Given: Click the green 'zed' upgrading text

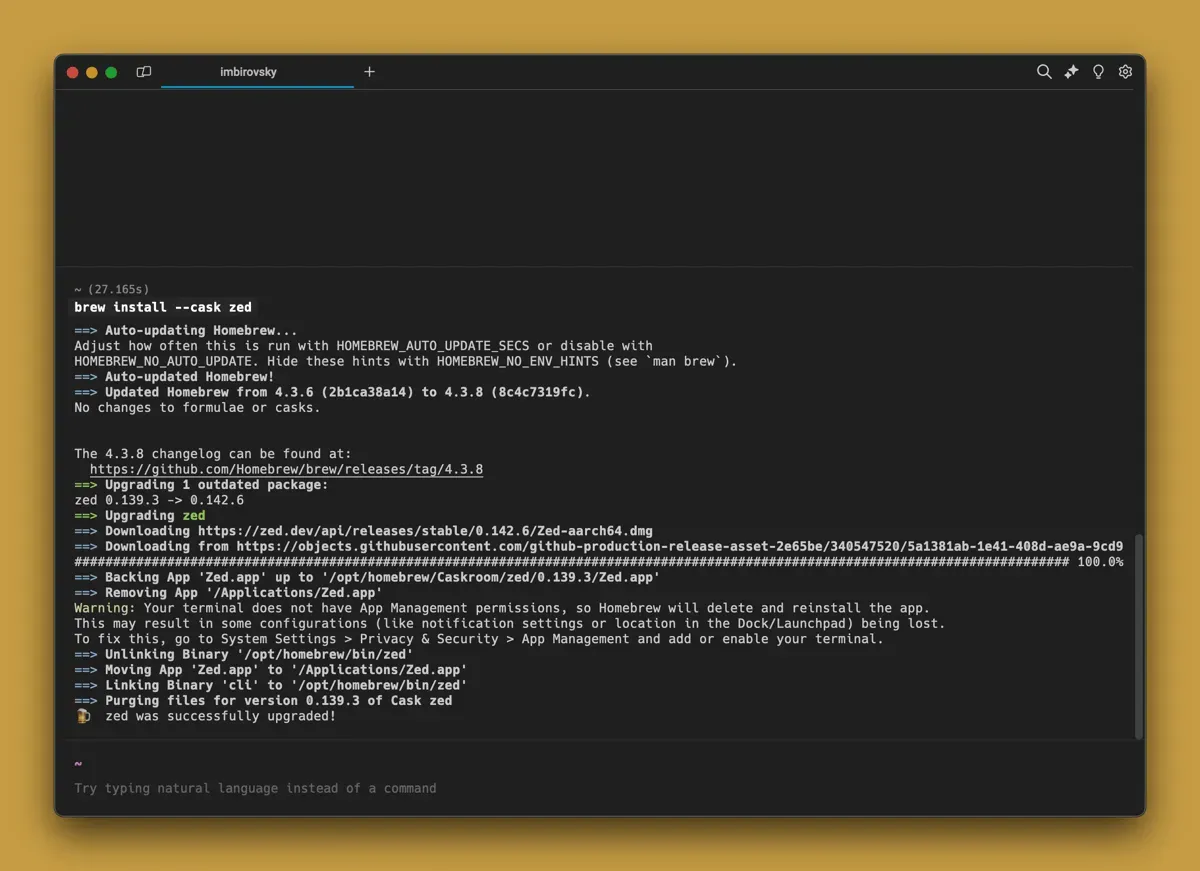Looking at the screenshot, I should point(193,516).
